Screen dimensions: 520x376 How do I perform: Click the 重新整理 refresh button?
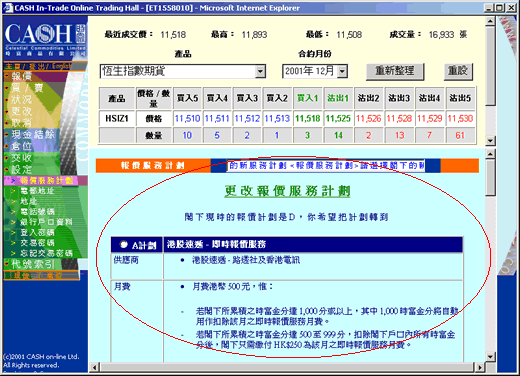tap(395, 71)
